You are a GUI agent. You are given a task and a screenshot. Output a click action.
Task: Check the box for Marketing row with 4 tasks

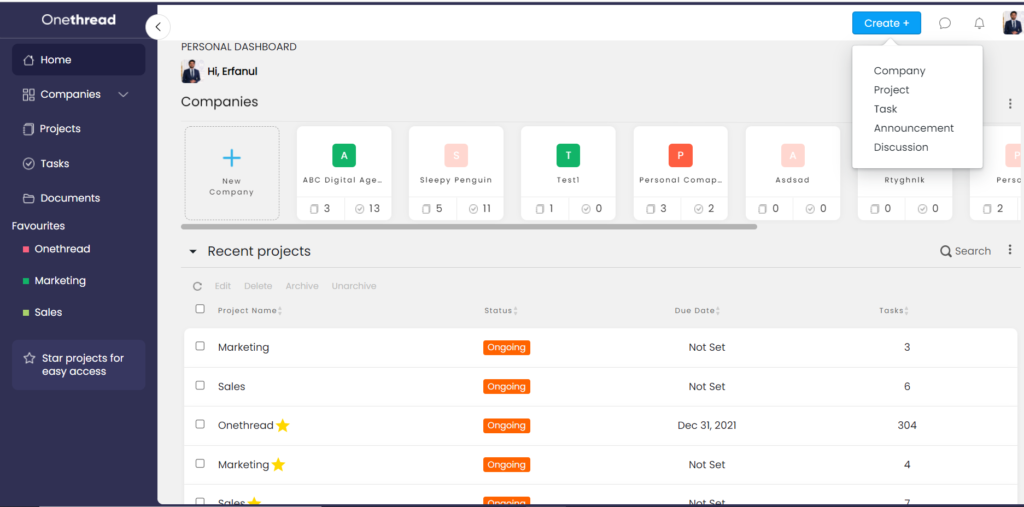200,463
